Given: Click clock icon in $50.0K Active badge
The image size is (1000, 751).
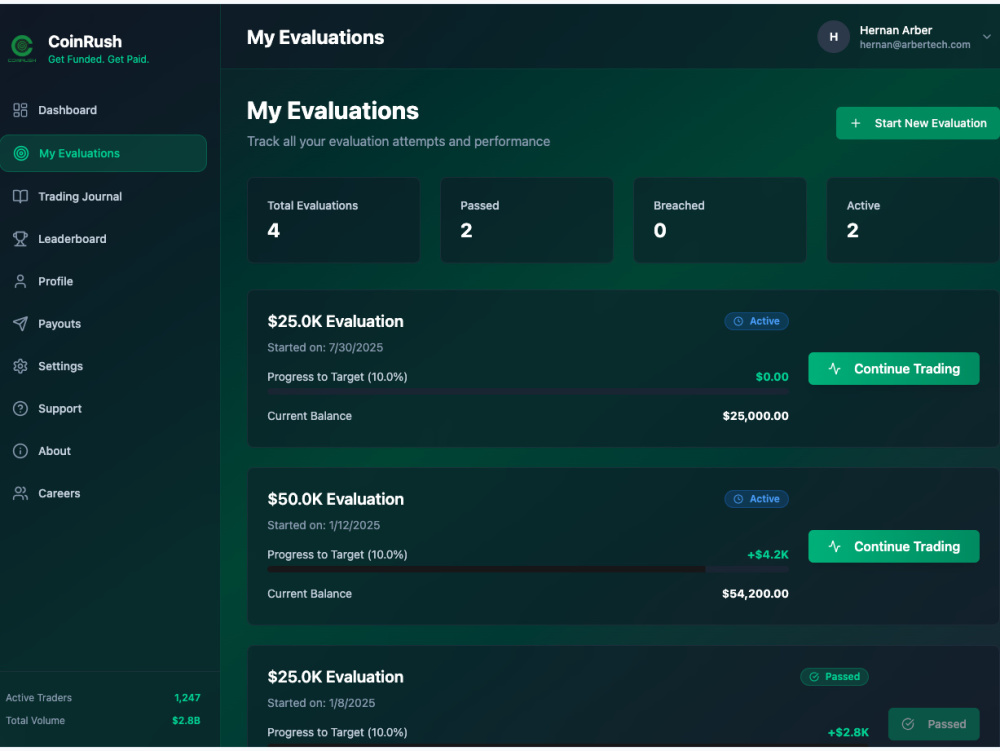Looking at the screenshot, I should (x=738, y=499).
